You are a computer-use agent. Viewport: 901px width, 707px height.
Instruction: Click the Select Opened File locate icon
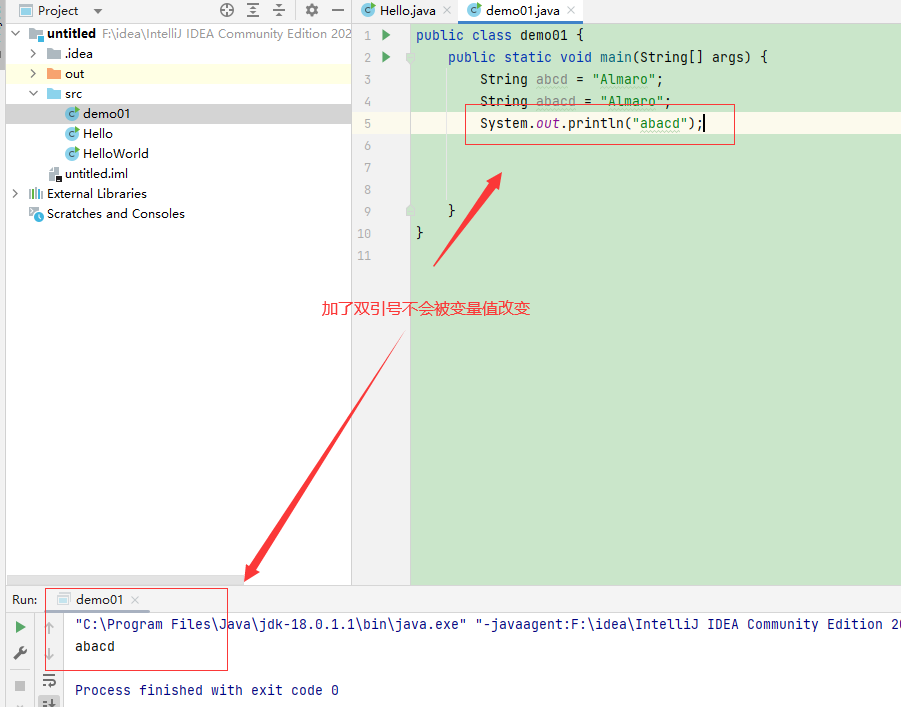(227, 10)
